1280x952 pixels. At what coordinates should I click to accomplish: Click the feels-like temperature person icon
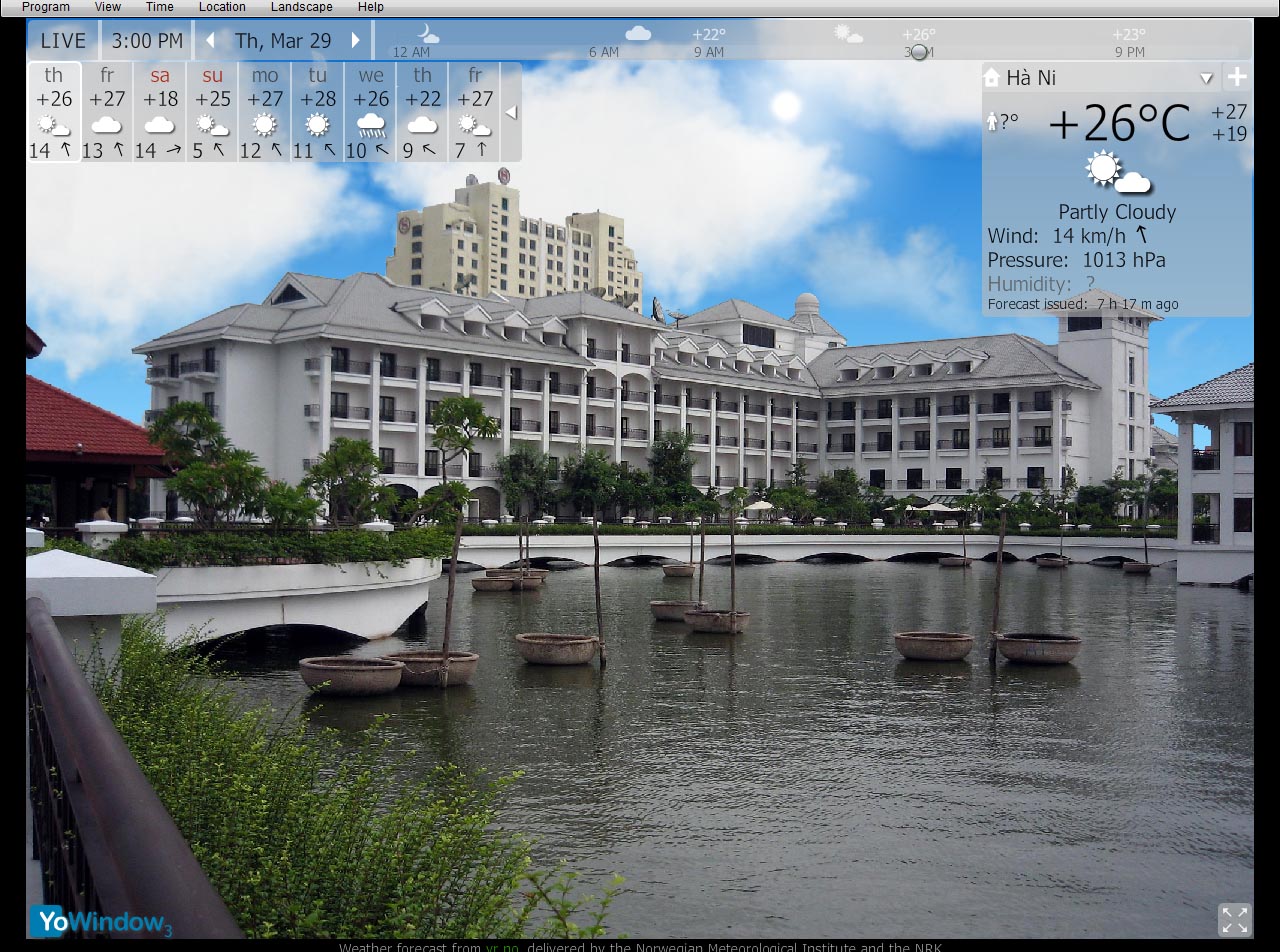pyautogui.click(x=993, y=122)
